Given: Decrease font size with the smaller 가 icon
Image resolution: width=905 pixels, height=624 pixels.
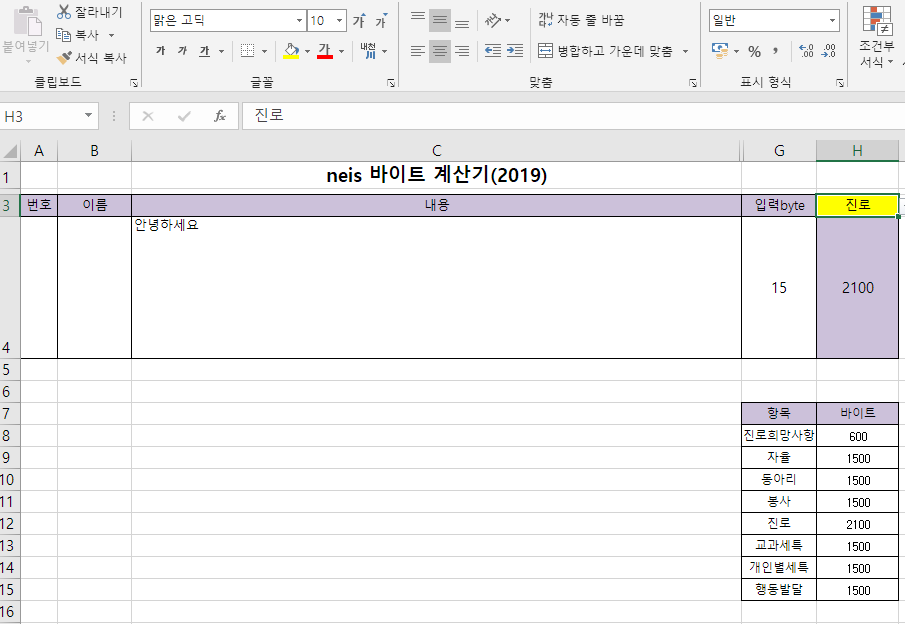Looking at the screenshot, I should [x=381, y=21].
